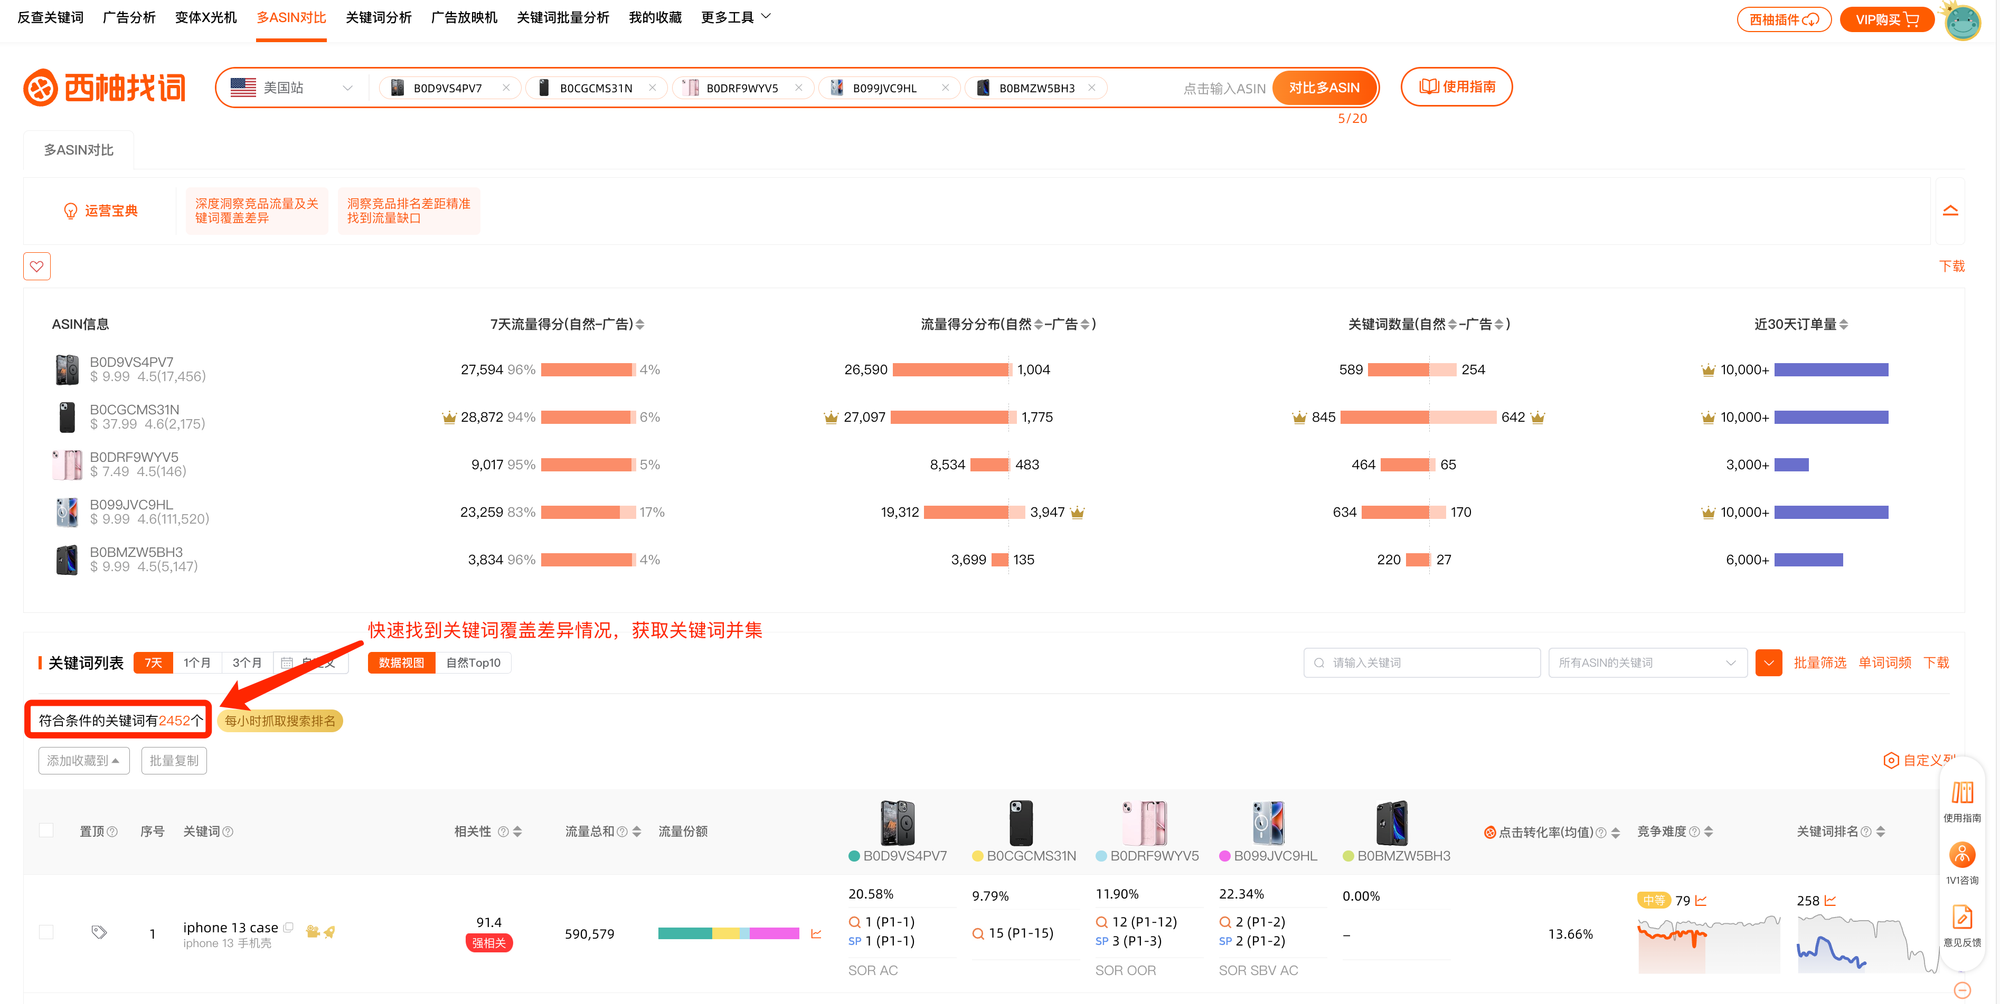The width and height of the screenshot is (2000, 1004).
Task: Open the 广告分析 menu item
Action: pyautogui.click(x=129, y=17)
